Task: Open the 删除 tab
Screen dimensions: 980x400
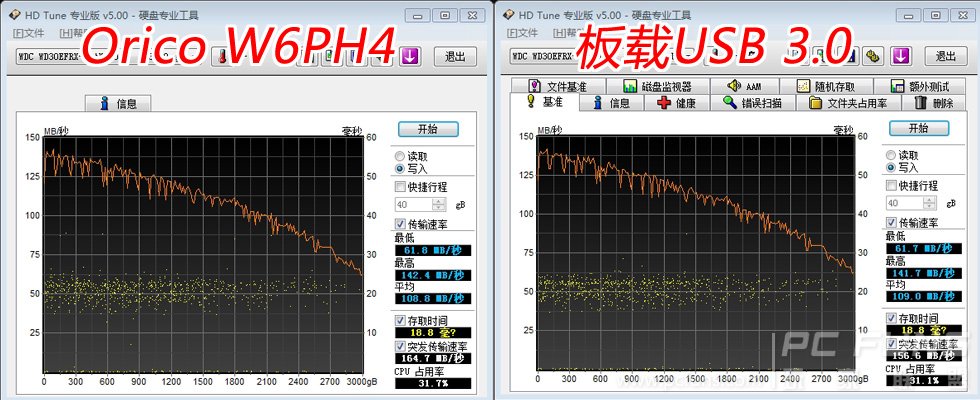Action: [934, 103]
